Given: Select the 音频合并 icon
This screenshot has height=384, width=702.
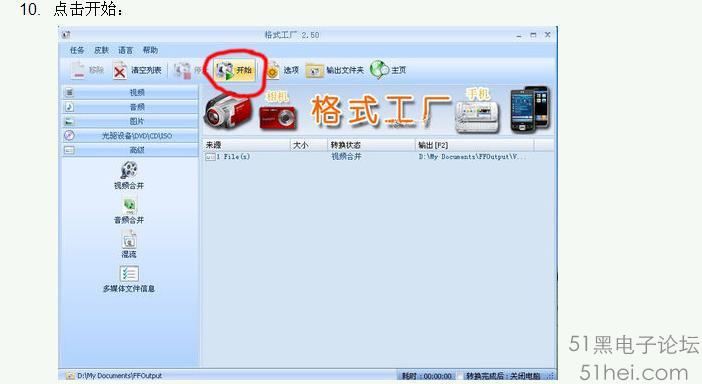Looking at the screenshot, I should (129, 206).
